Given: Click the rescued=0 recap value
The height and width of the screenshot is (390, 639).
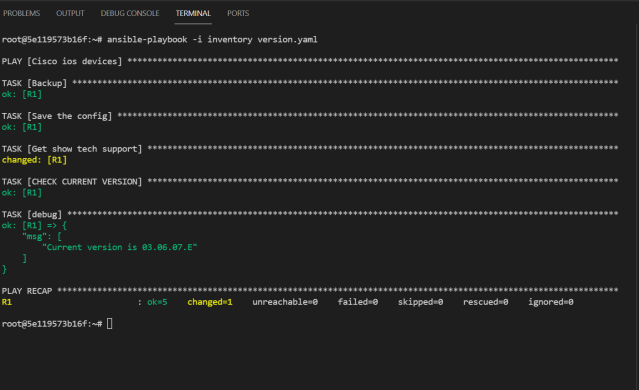Looking at the screenshot, I should coord(486,302).
